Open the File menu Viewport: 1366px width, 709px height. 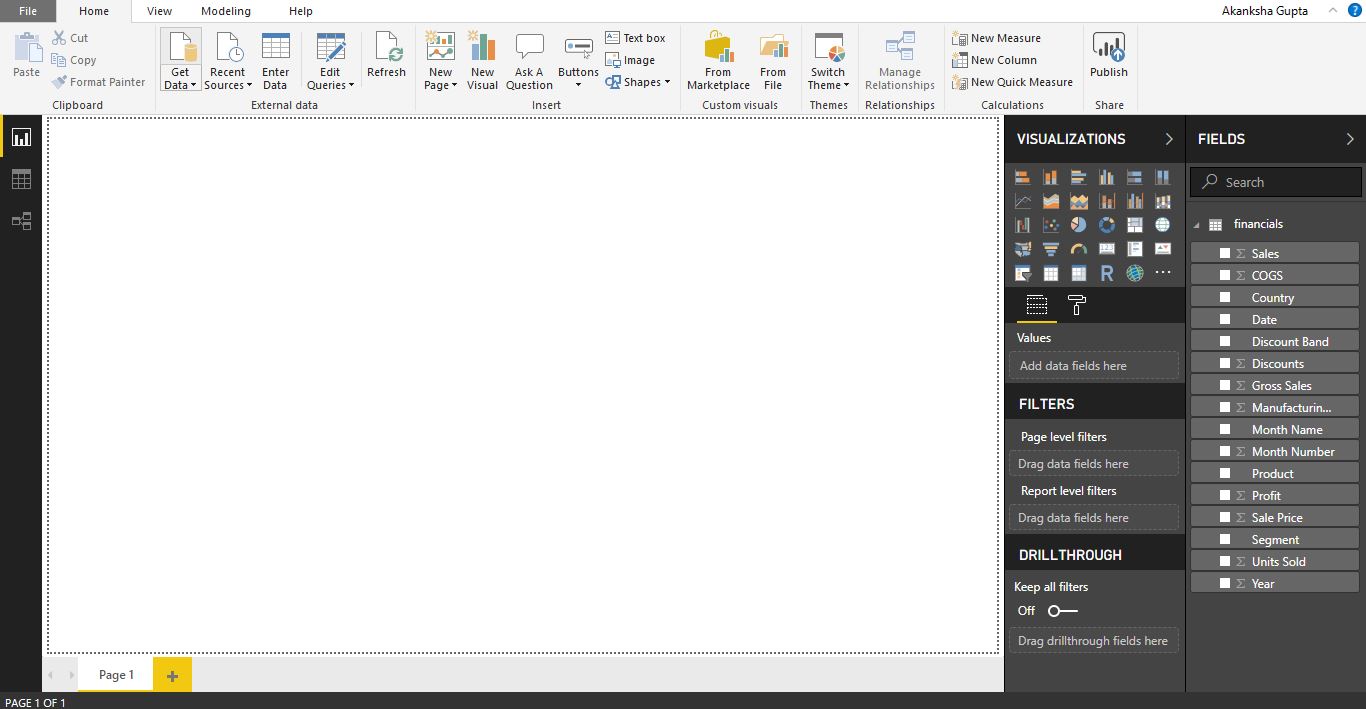click(27, 11)
